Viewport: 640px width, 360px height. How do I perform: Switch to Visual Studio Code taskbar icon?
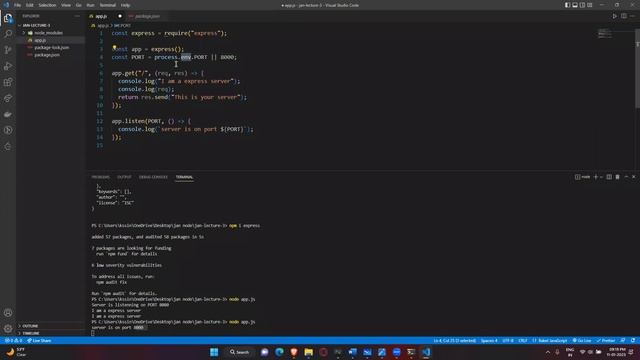tap(426, 352)
